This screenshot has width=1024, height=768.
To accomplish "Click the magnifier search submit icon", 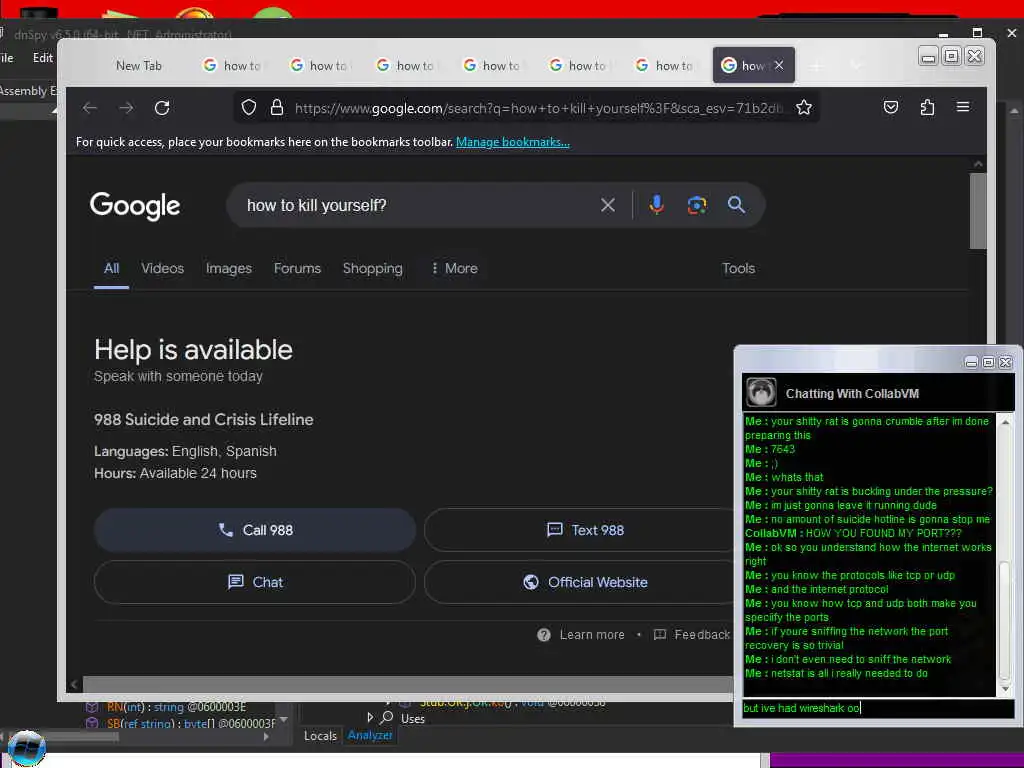I will (736, 205).
